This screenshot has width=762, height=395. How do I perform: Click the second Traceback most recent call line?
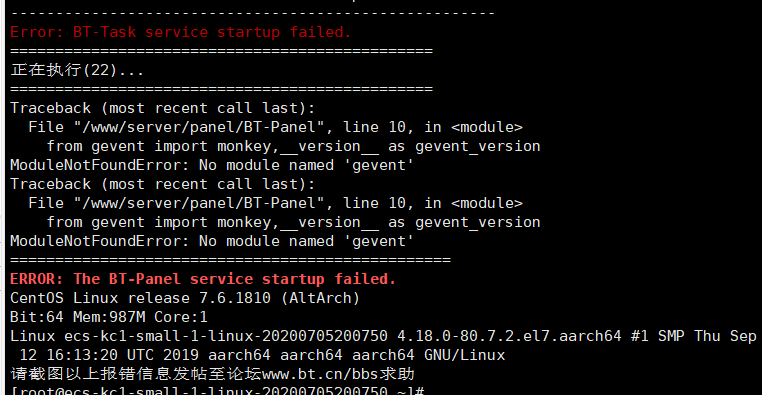[162, 184]
